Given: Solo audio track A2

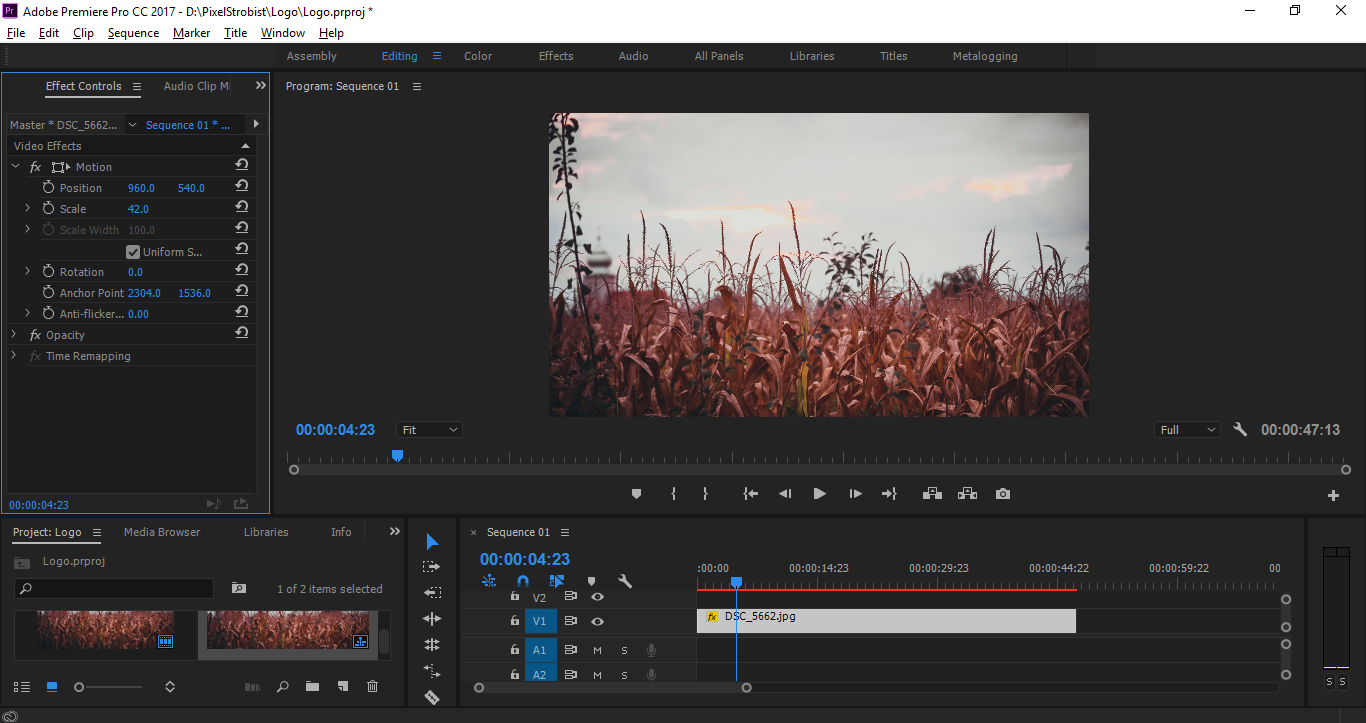Looking at the screenshot, I should (x=624, y=675).
